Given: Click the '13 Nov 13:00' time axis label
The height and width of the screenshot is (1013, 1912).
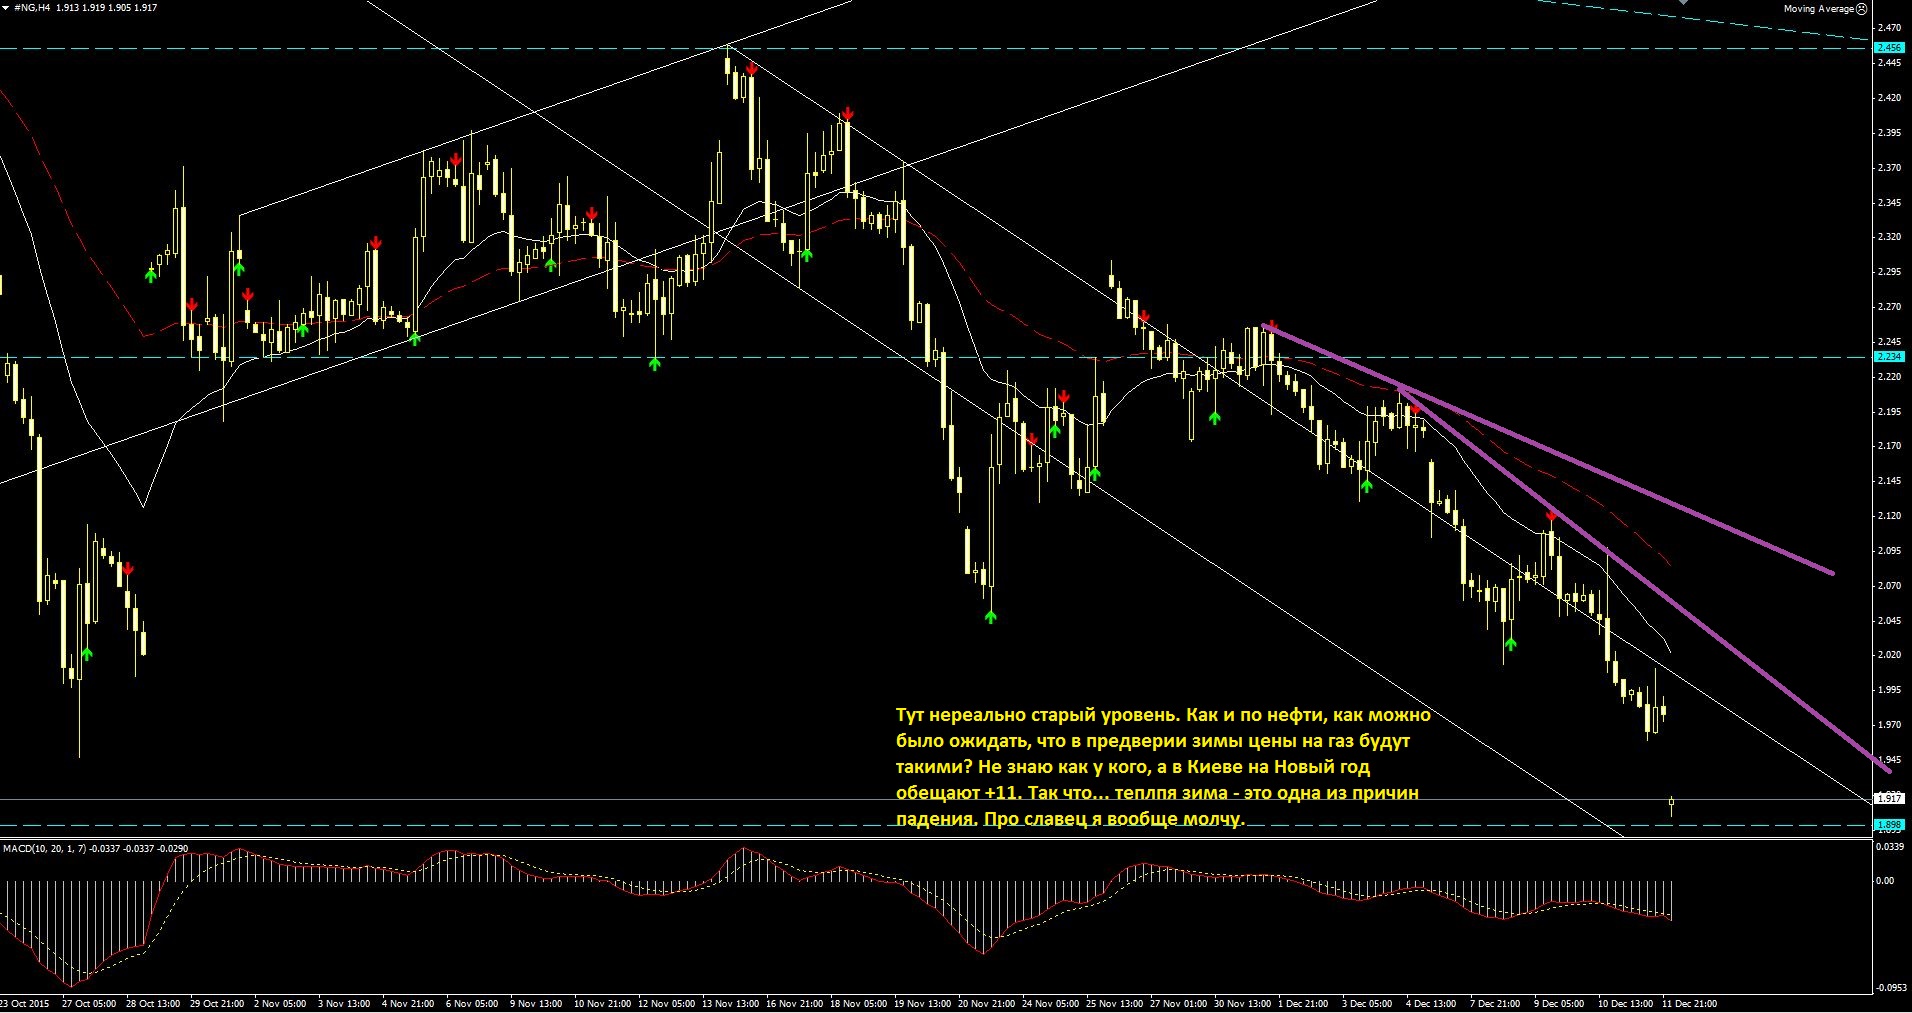Looking at the screenshot, I should pyautogui.click(x=729, y=1003).
